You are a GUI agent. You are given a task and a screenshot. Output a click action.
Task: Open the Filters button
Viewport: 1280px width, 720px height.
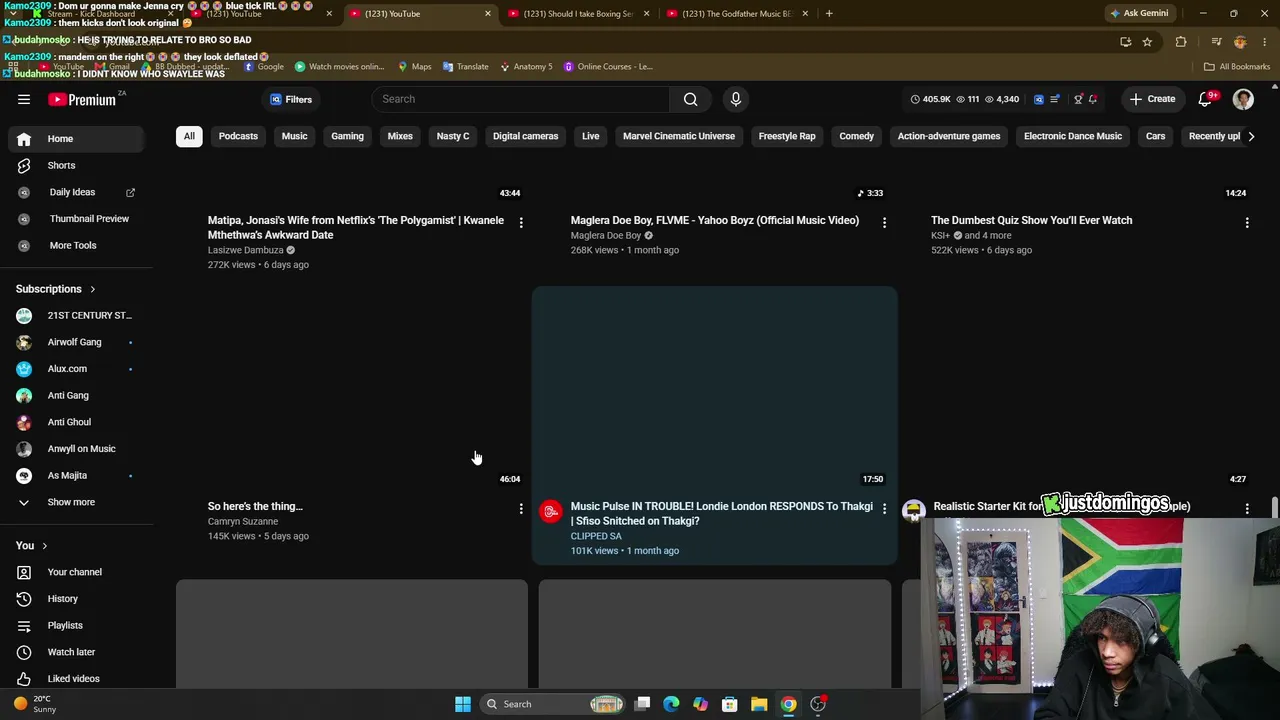291,99
